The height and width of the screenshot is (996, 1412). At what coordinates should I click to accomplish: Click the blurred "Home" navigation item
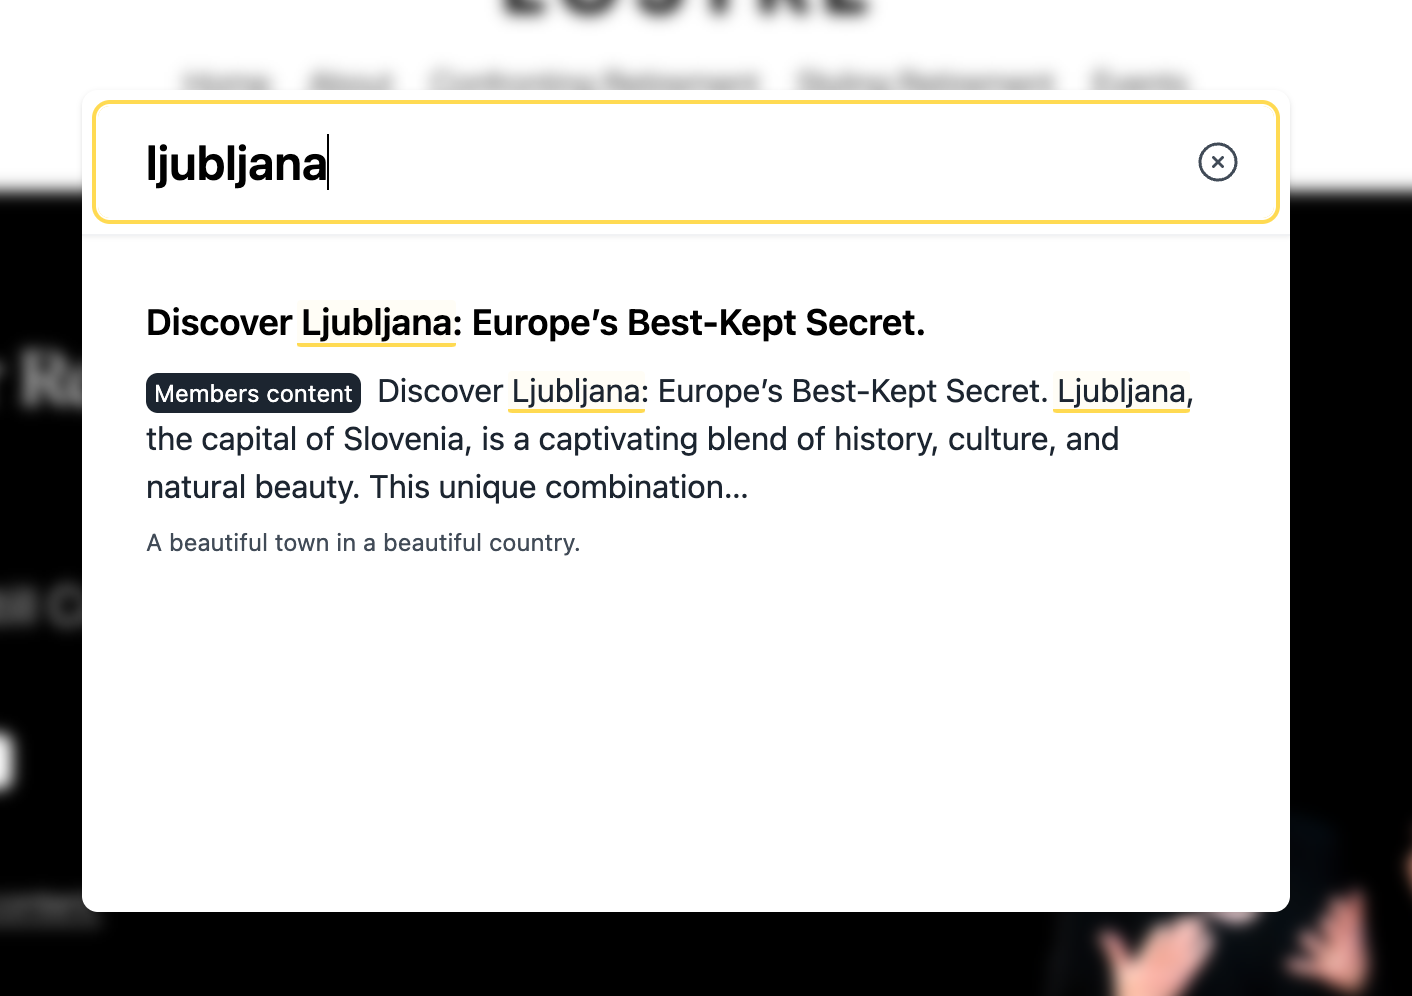pyautogui.click(x=226, y=80)
